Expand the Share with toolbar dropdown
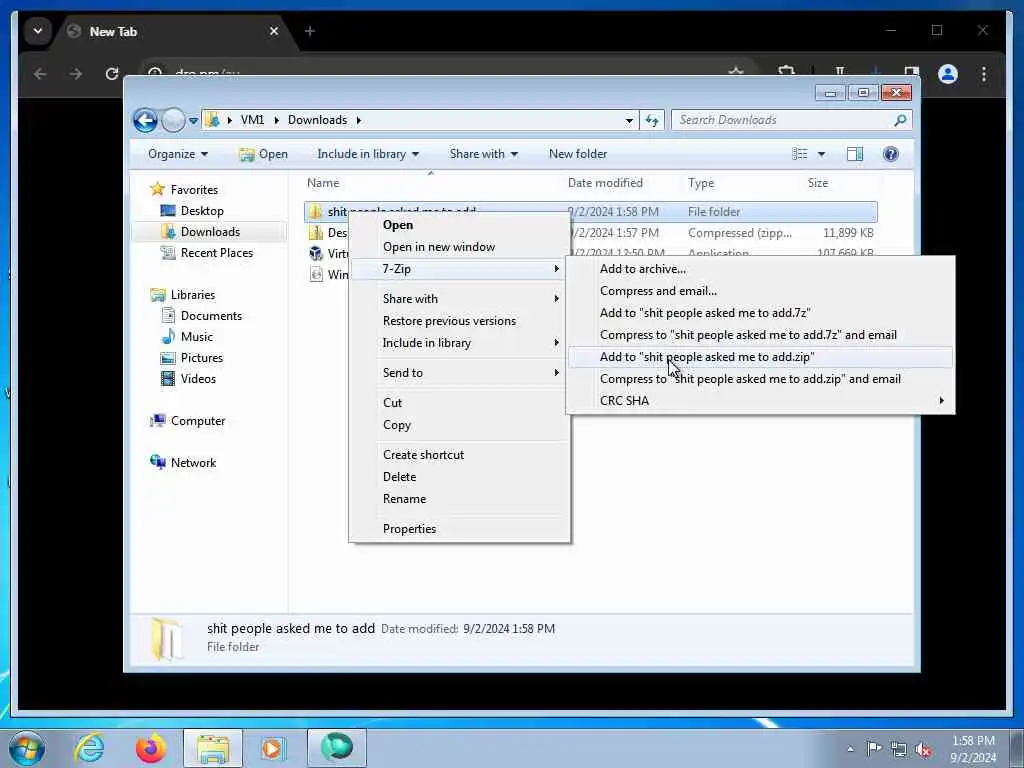This screenshot has width=1024, height=768. (483, 154)
